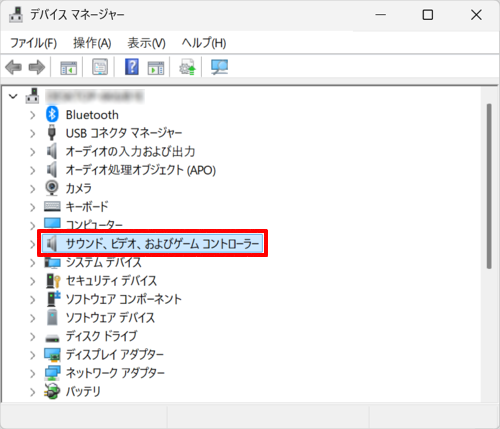This screenshot has height=429, width=500.
Task: Expand the カメラ category
Action: pos(32,189)
